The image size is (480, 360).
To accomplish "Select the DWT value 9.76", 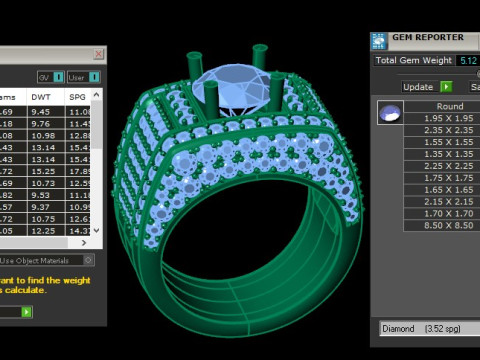I will click(41, 124).
